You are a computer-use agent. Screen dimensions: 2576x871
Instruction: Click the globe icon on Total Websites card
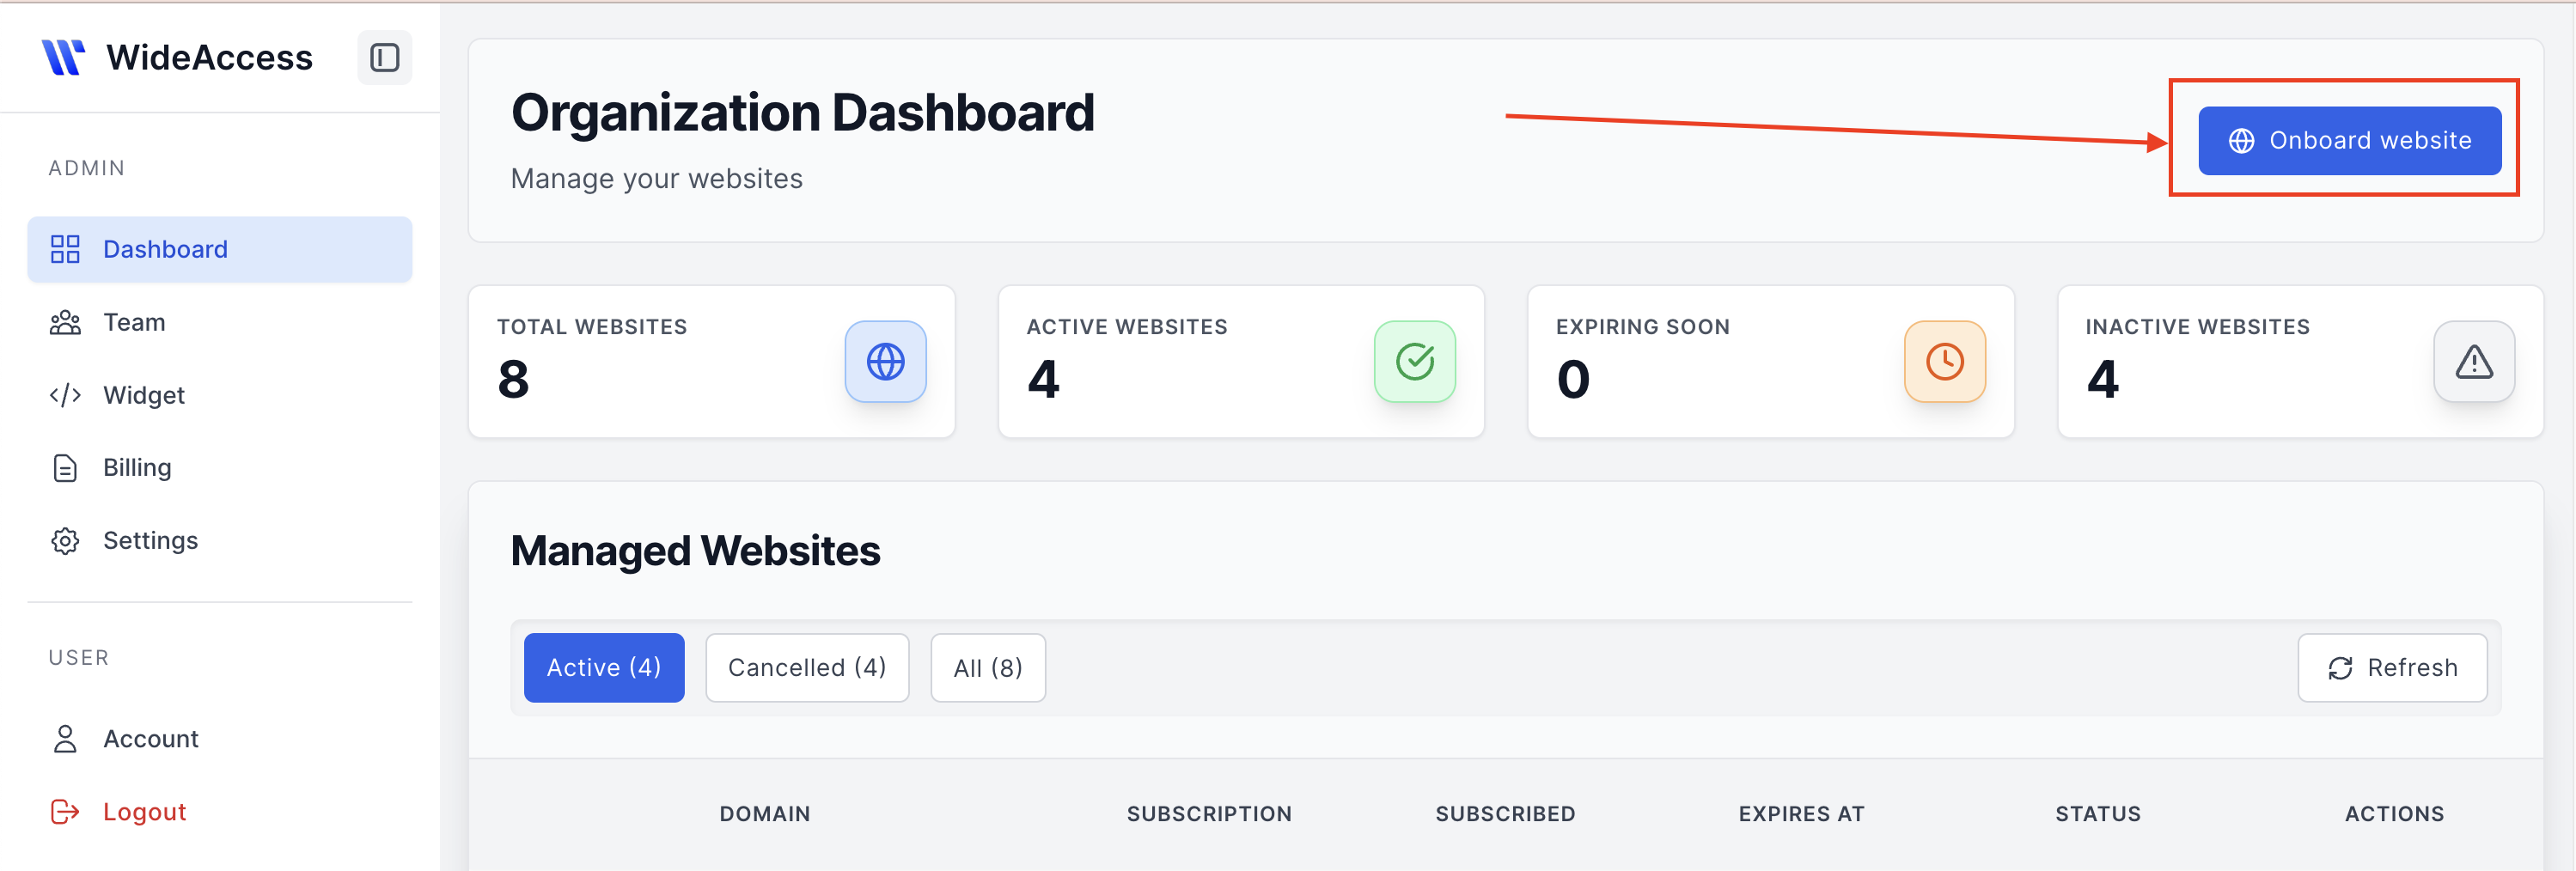(x=885, y=362)
